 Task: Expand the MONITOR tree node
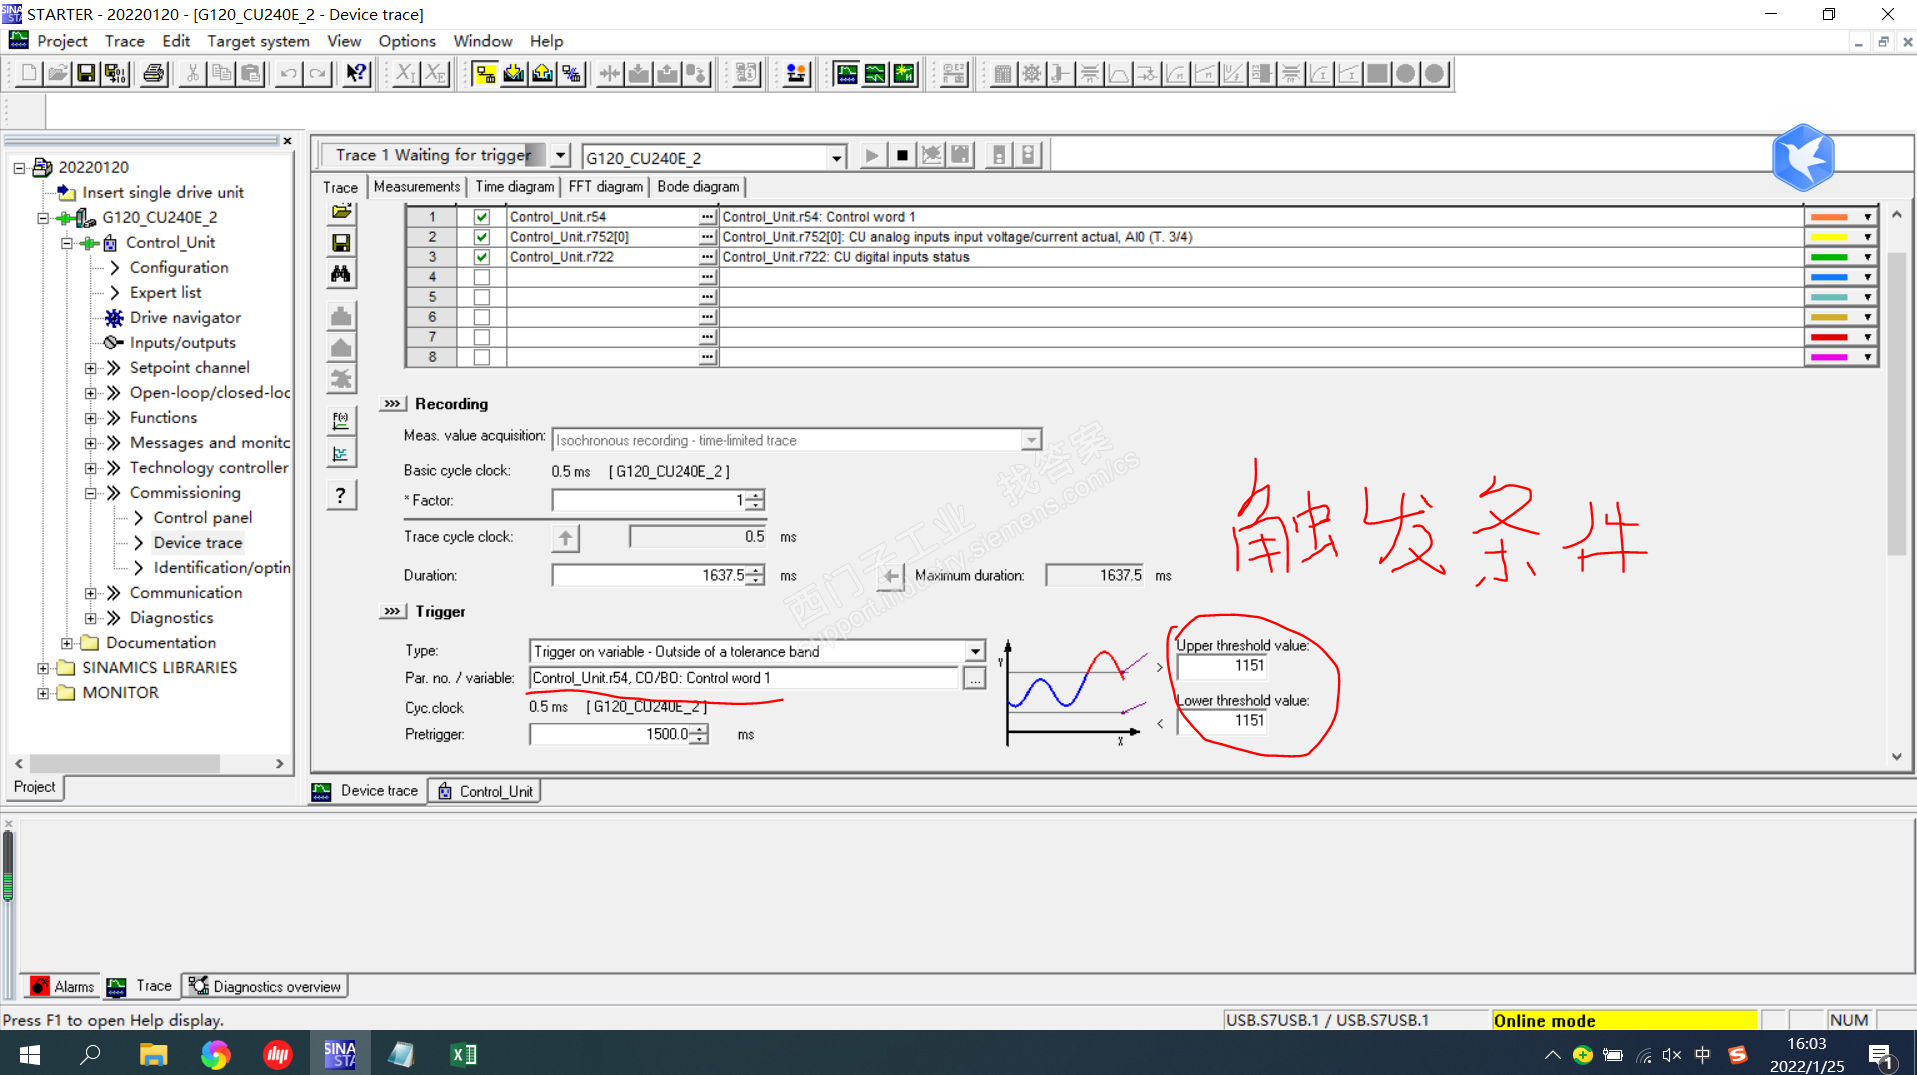coord(43,693)
